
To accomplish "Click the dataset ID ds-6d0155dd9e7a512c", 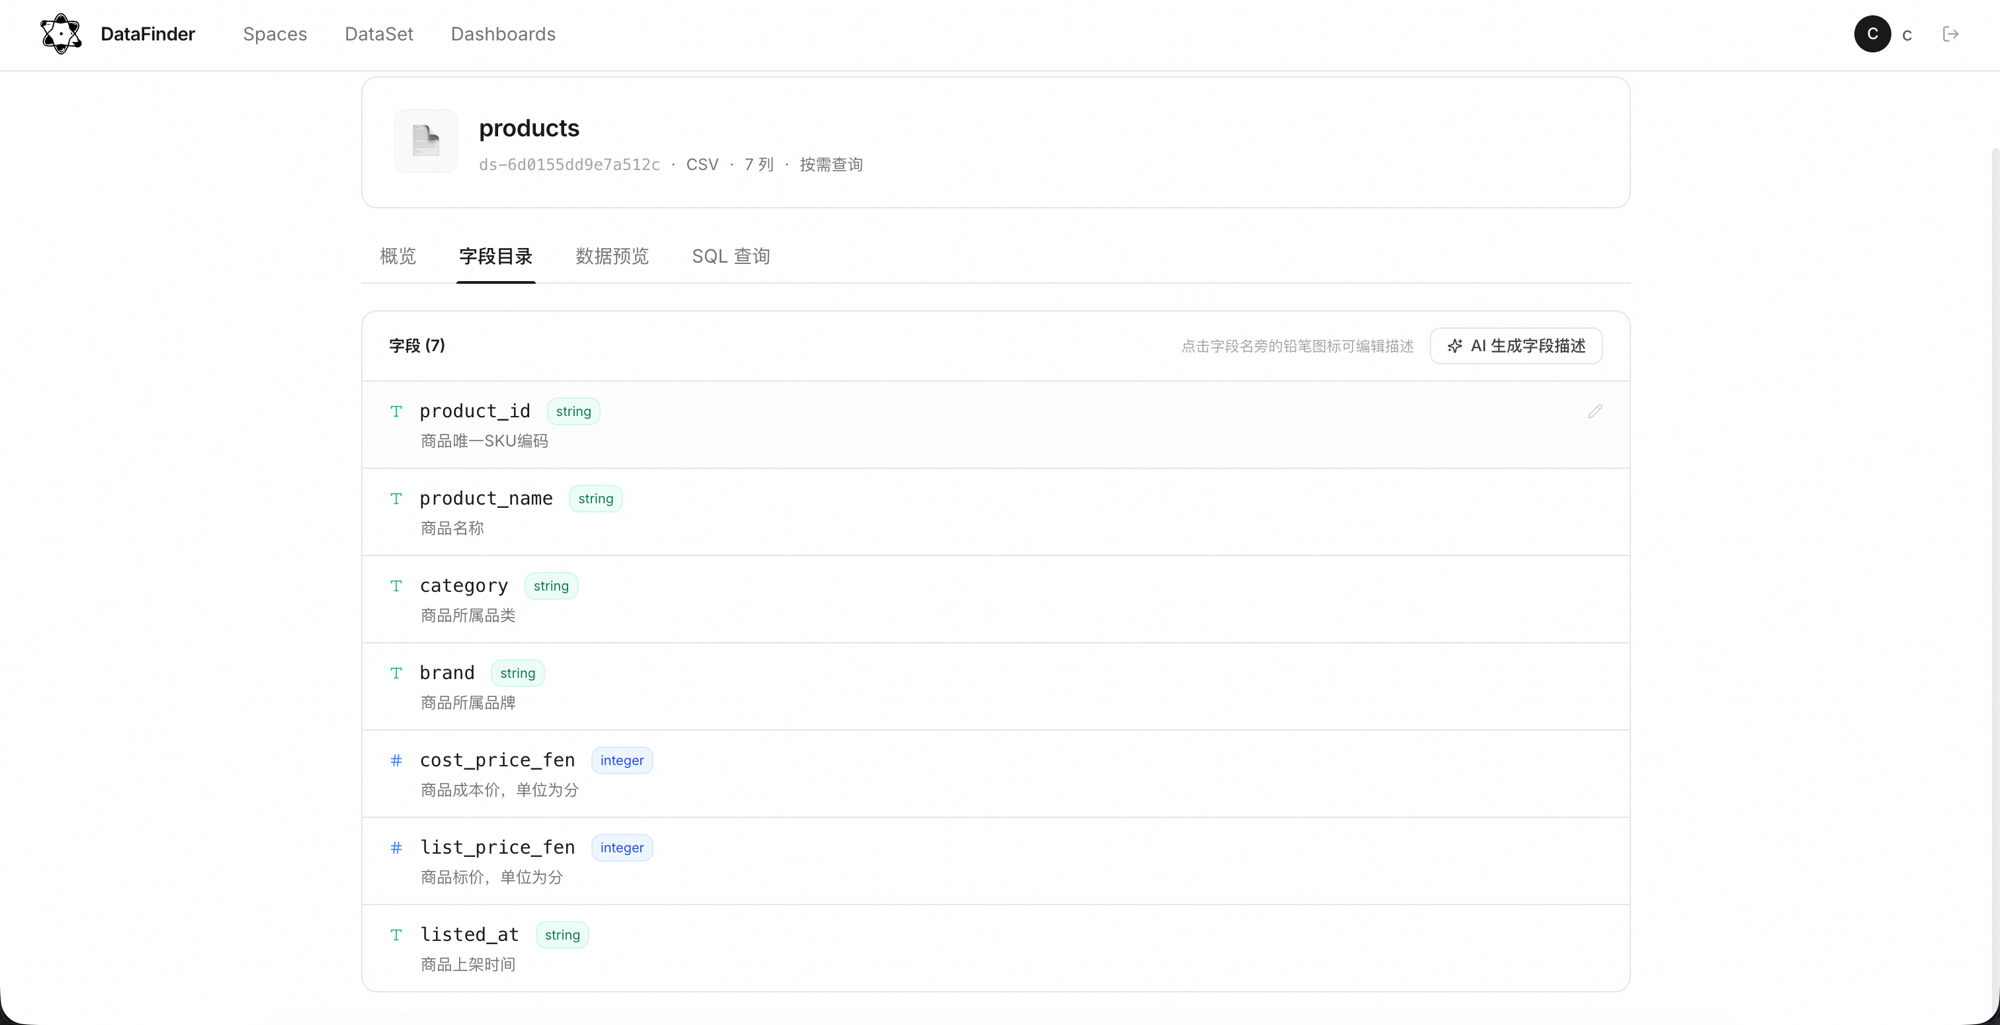I will click(569, 165).
